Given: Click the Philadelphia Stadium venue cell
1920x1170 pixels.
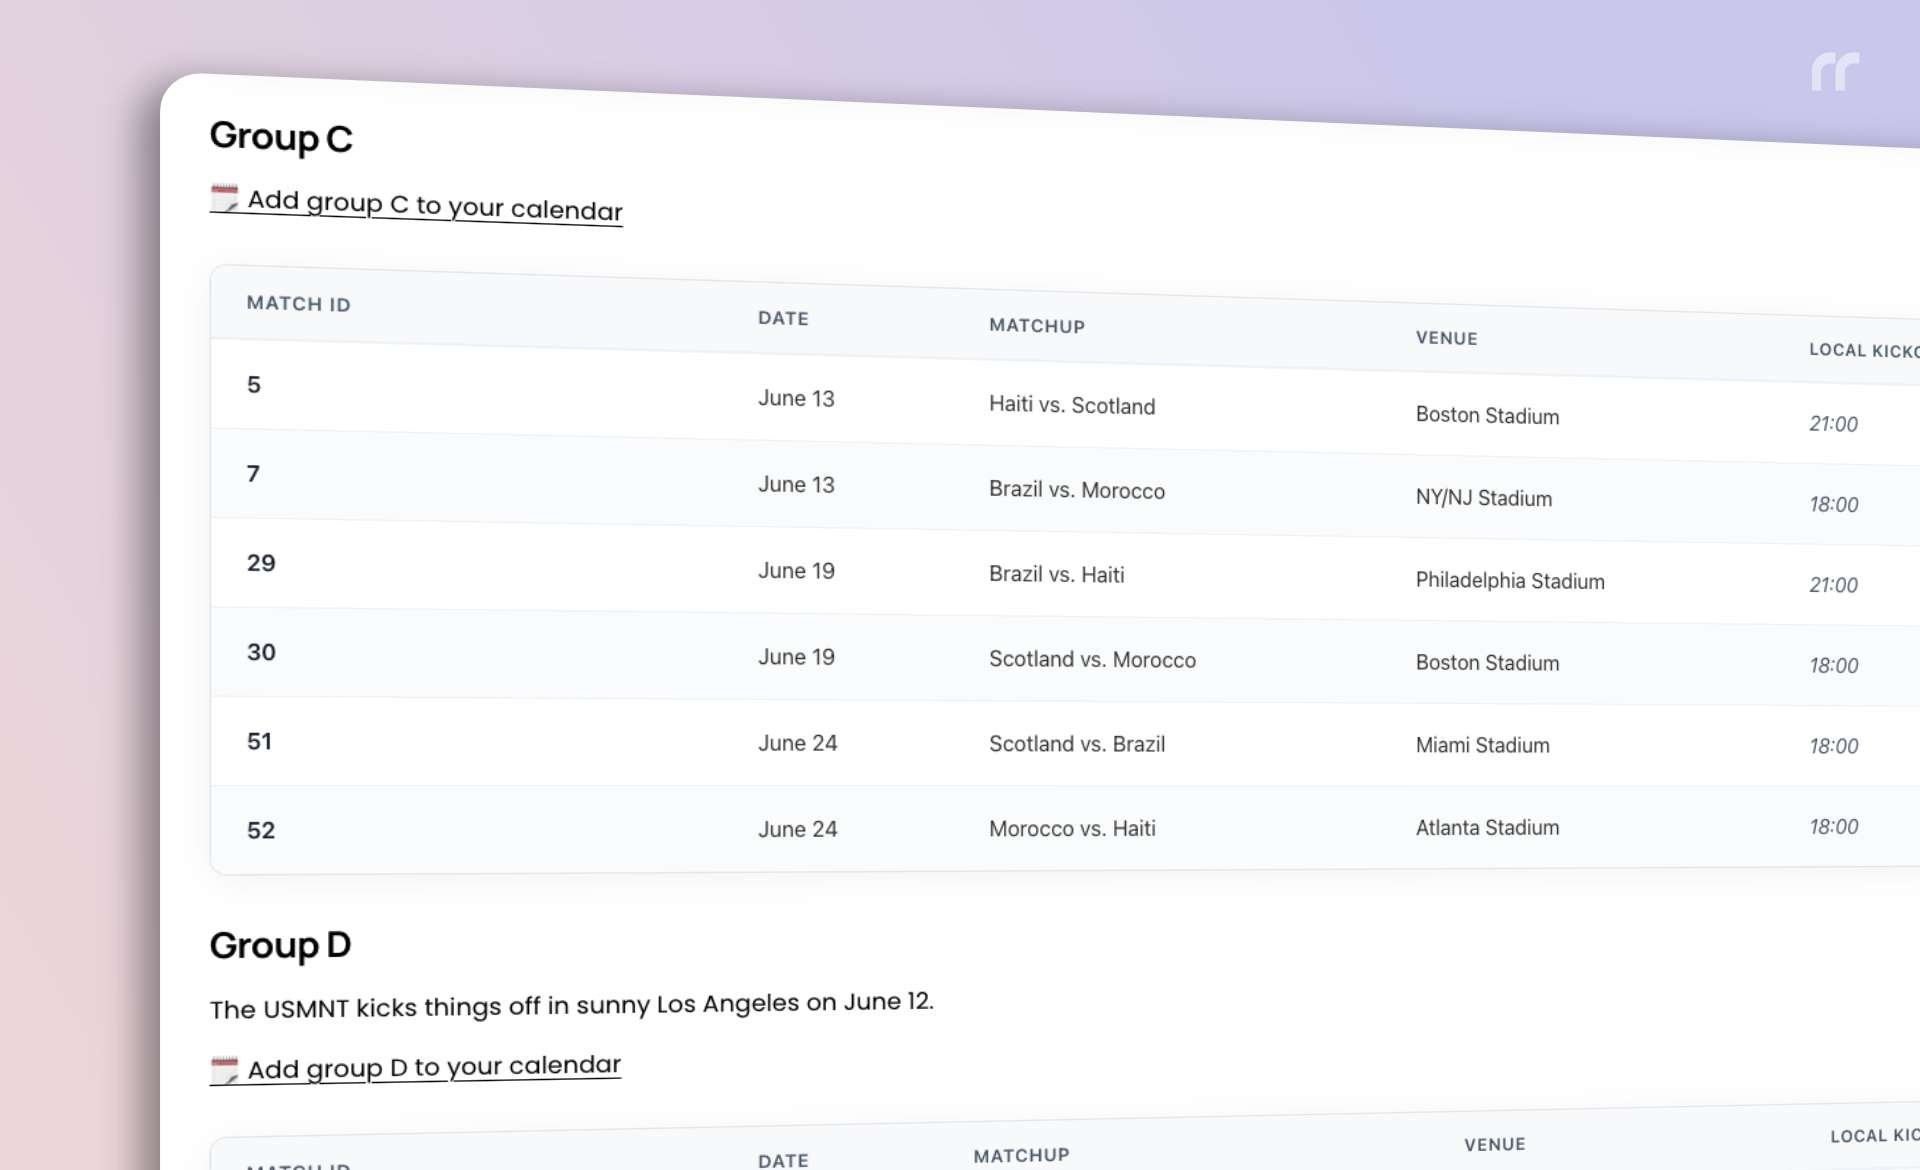Looking at the screenshot, I should point(1510,581).
